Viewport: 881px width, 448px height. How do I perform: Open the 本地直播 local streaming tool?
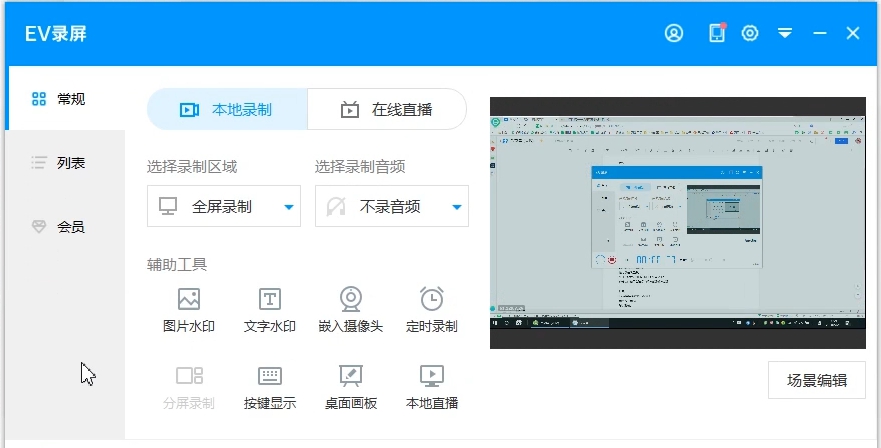[x=432, y=387]
